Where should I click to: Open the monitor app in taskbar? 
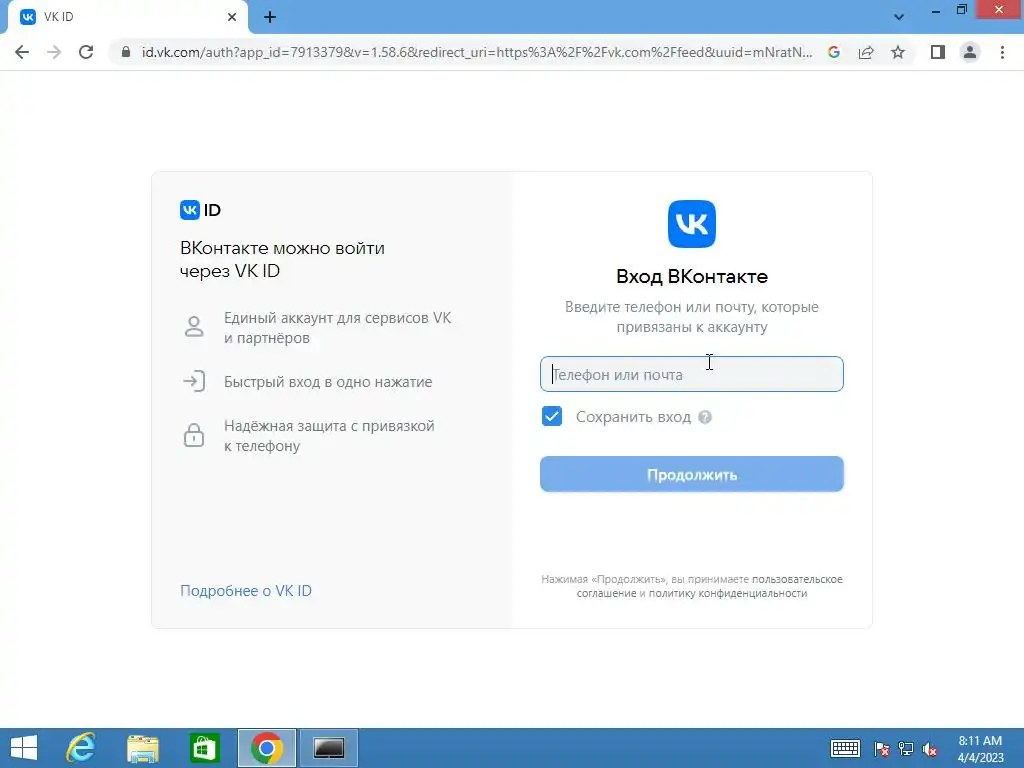click(x=328, y=748)
